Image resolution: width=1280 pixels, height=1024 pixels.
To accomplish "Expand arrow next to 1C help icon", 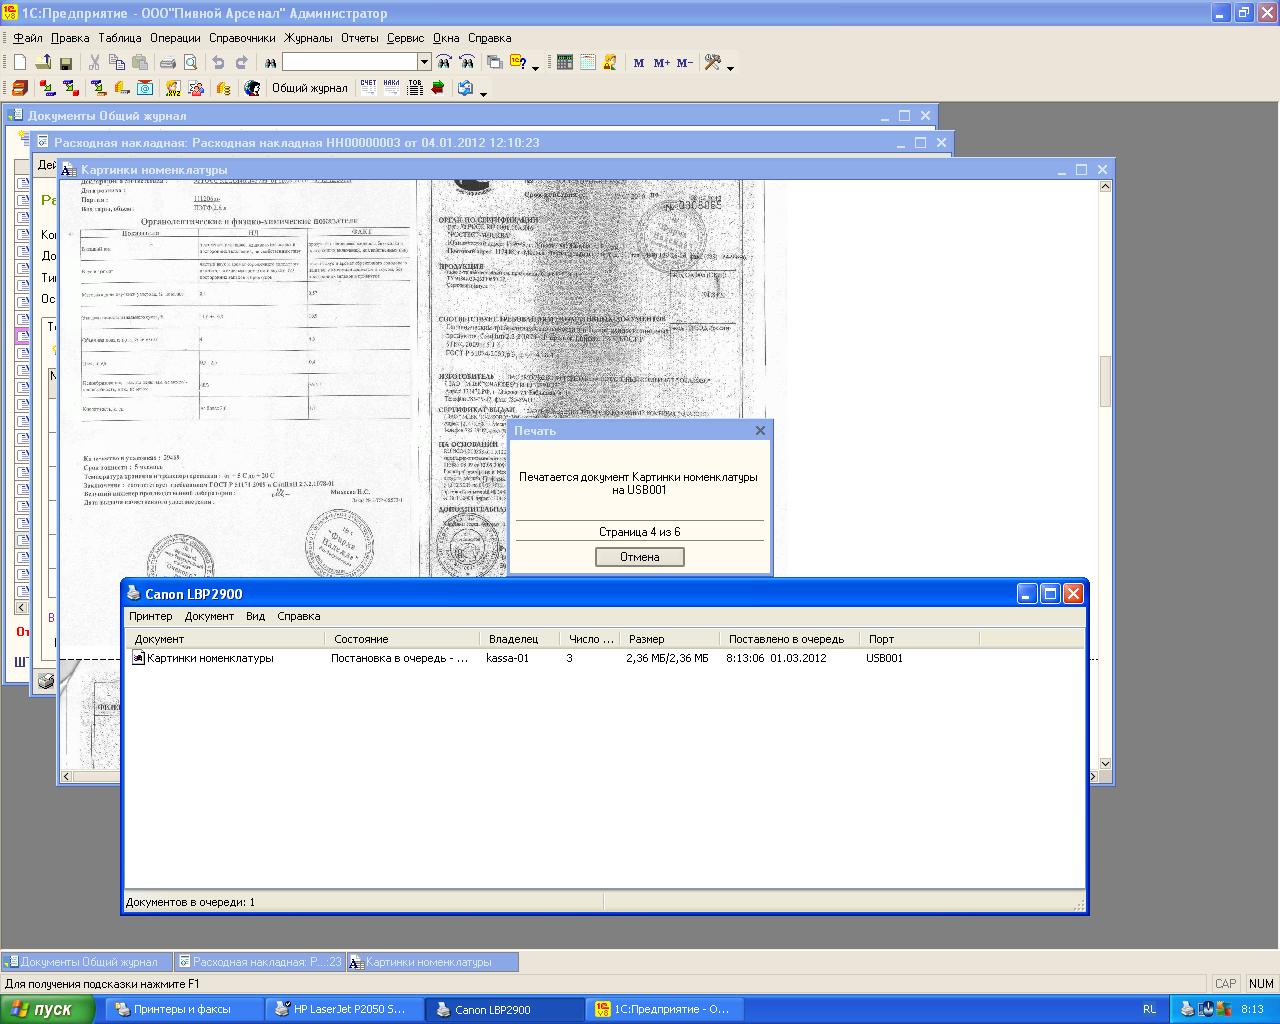I will click(x=536, y=67).
